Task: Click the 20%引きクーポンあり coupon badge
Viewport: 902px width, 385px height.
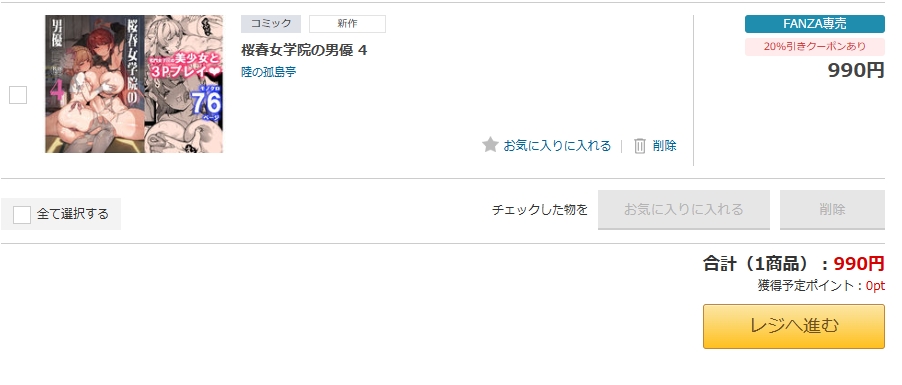Action: coord(815,47)
